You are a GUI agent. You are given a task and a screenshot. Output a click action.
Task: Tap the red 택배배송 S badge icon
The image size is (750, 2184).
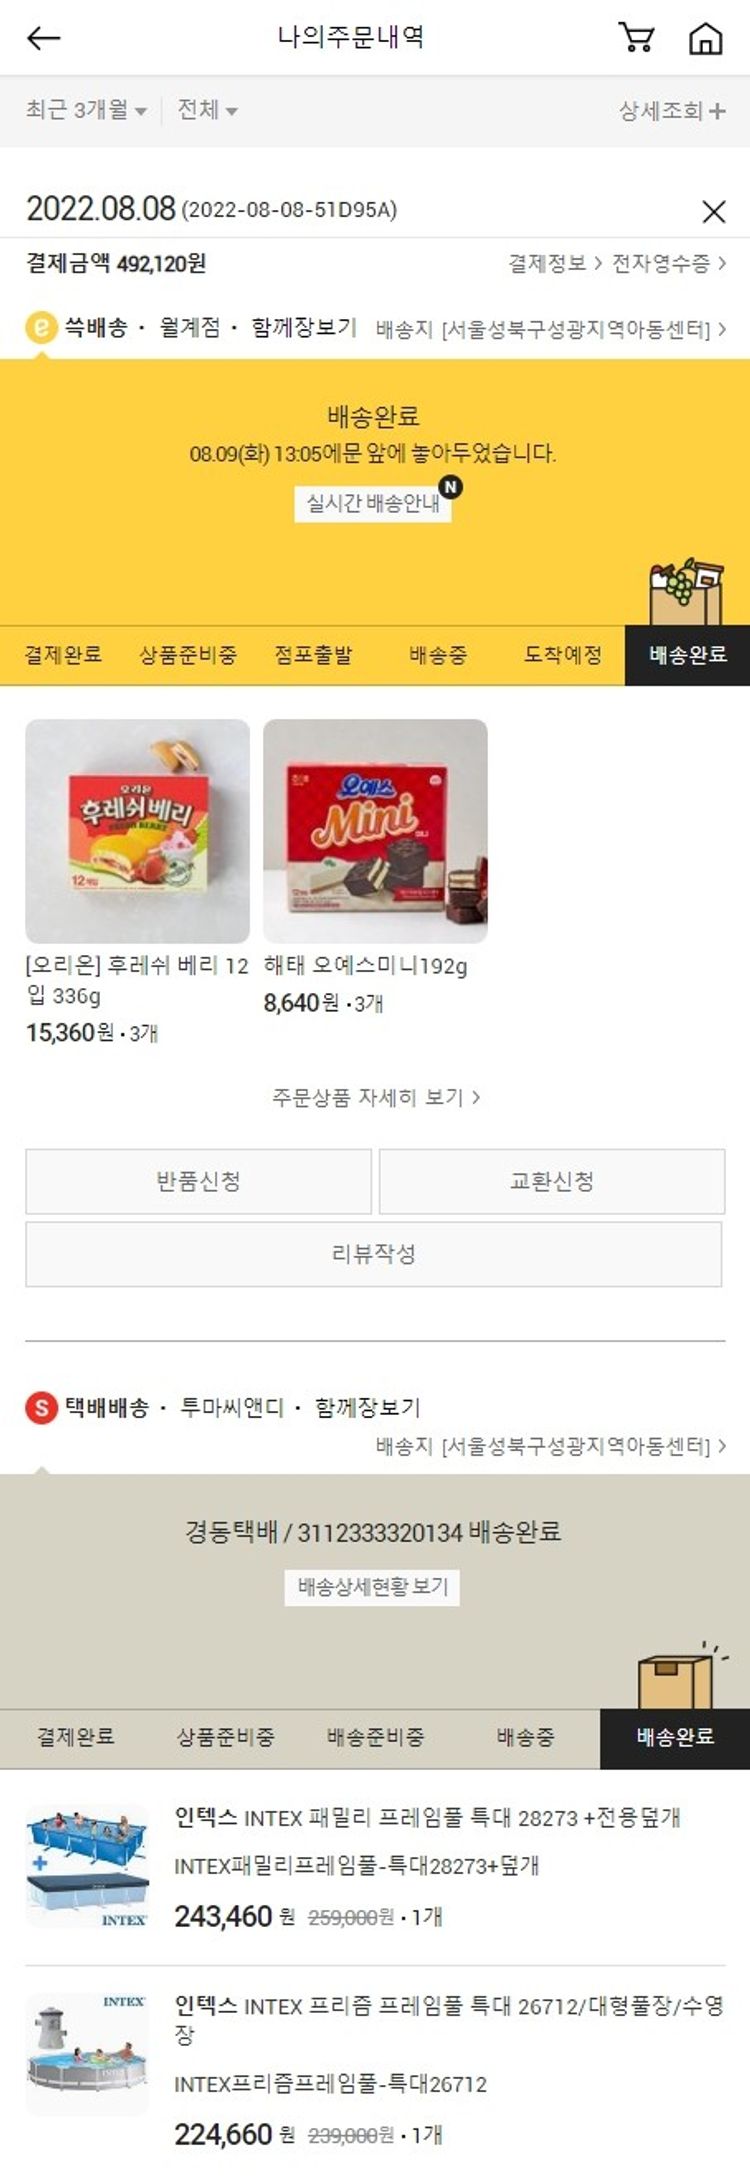(41, 1408)
